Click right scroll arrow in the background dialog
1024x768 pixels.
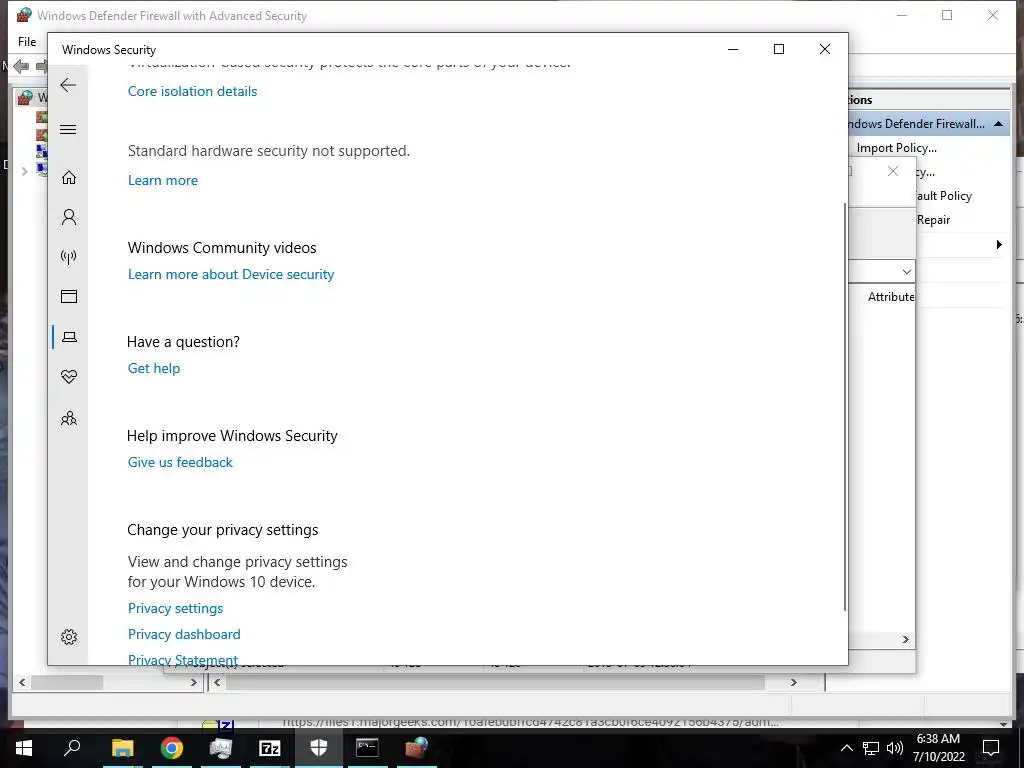click(x=905, y=639)
